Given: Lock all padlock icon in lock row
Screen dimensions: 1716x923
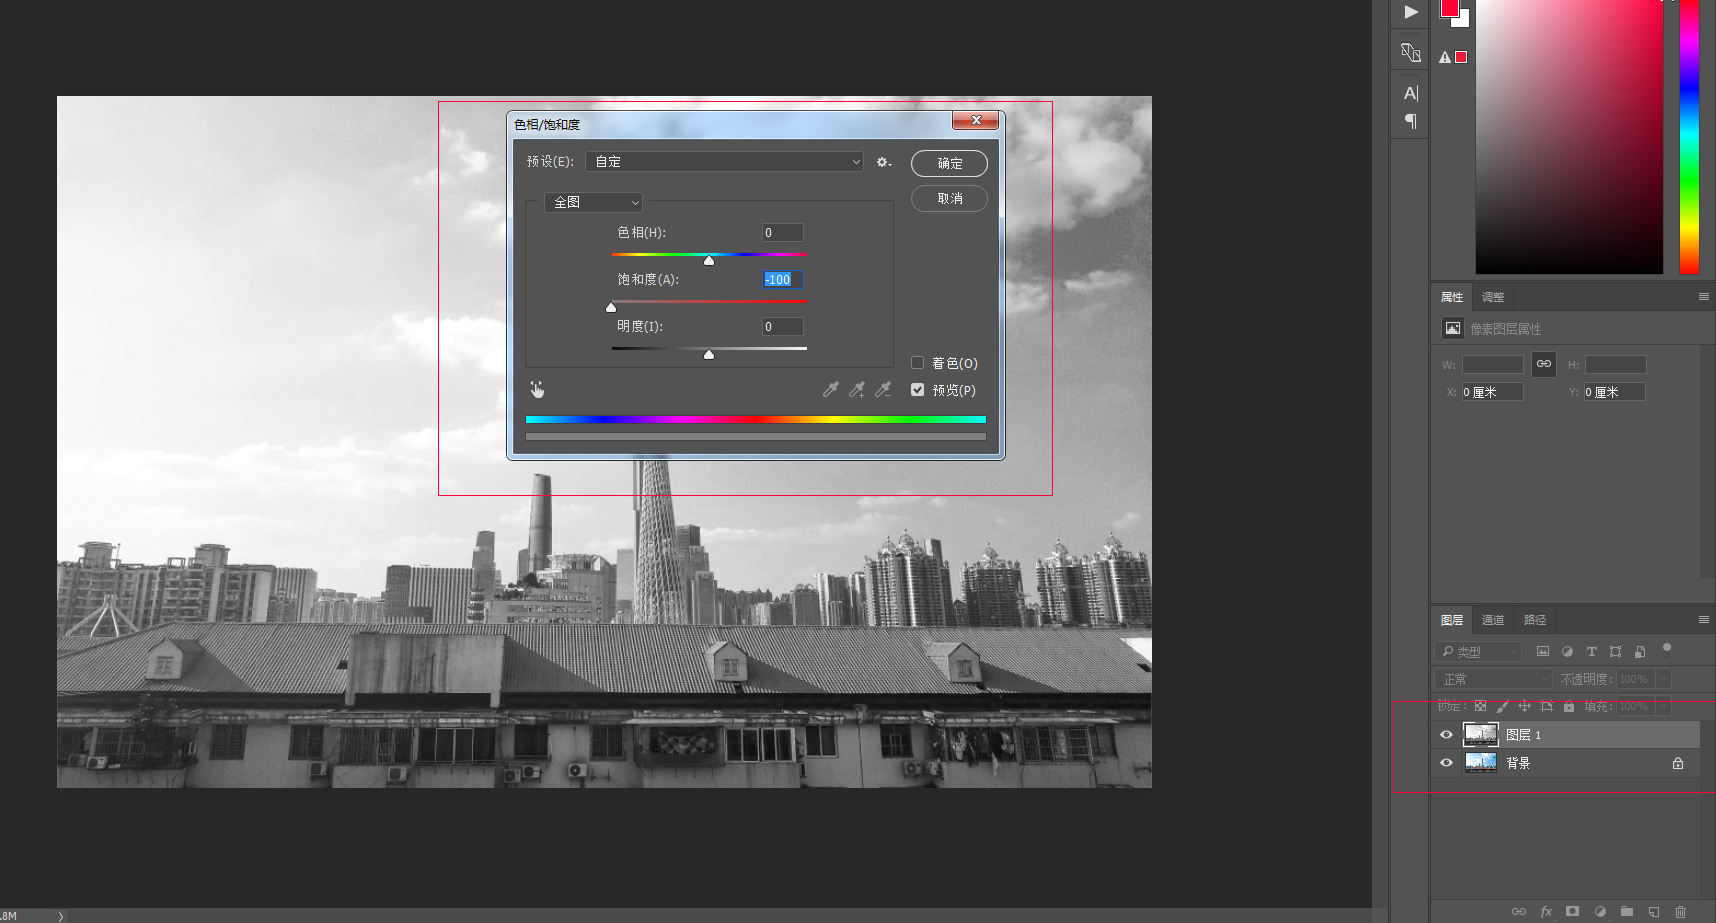Looking at the screenshot, I should tap(1569, 706).
